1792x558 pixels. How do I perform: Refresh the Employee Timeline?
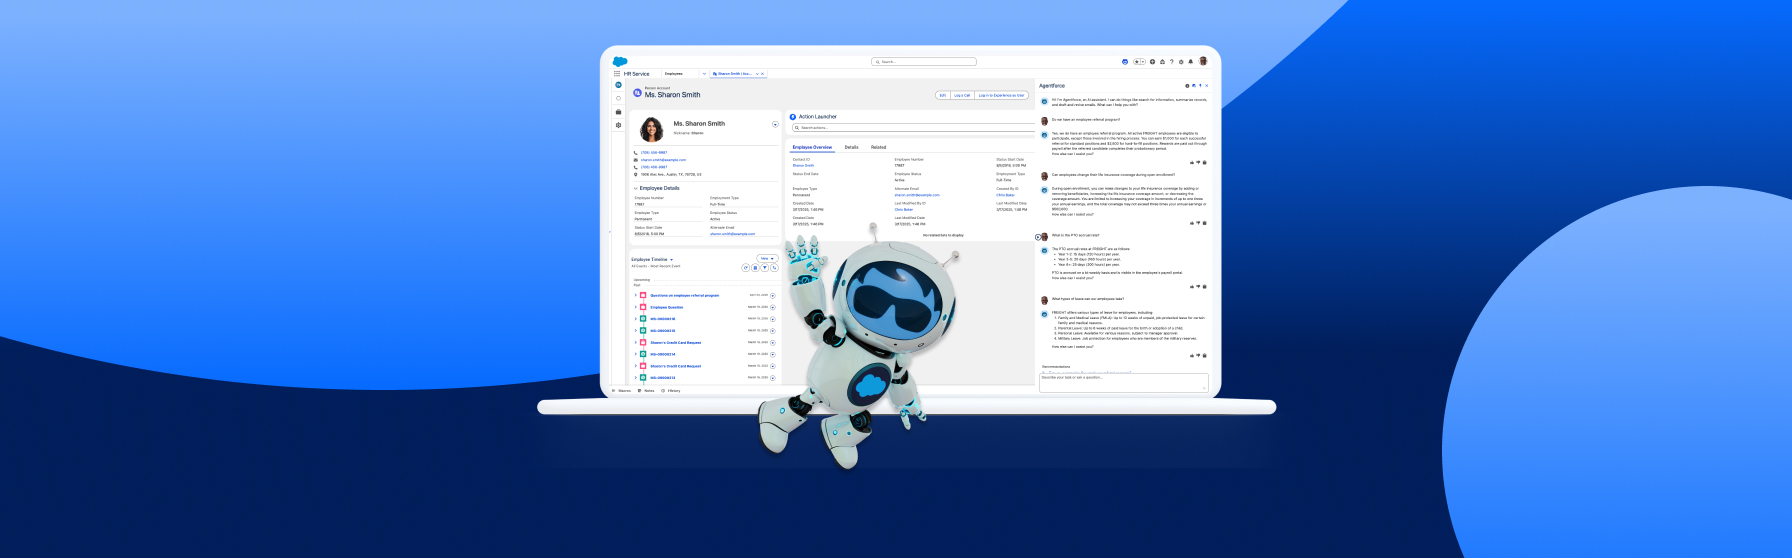(x=746, y=268)
